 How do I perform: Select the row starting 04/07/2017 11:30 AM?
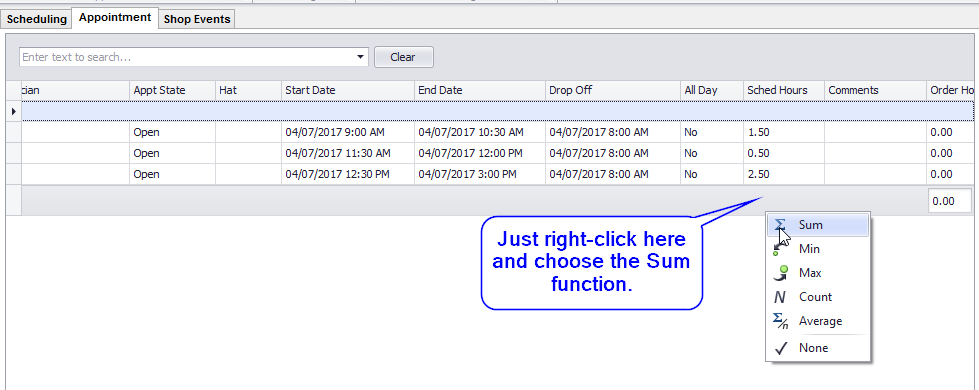point(490,153)
